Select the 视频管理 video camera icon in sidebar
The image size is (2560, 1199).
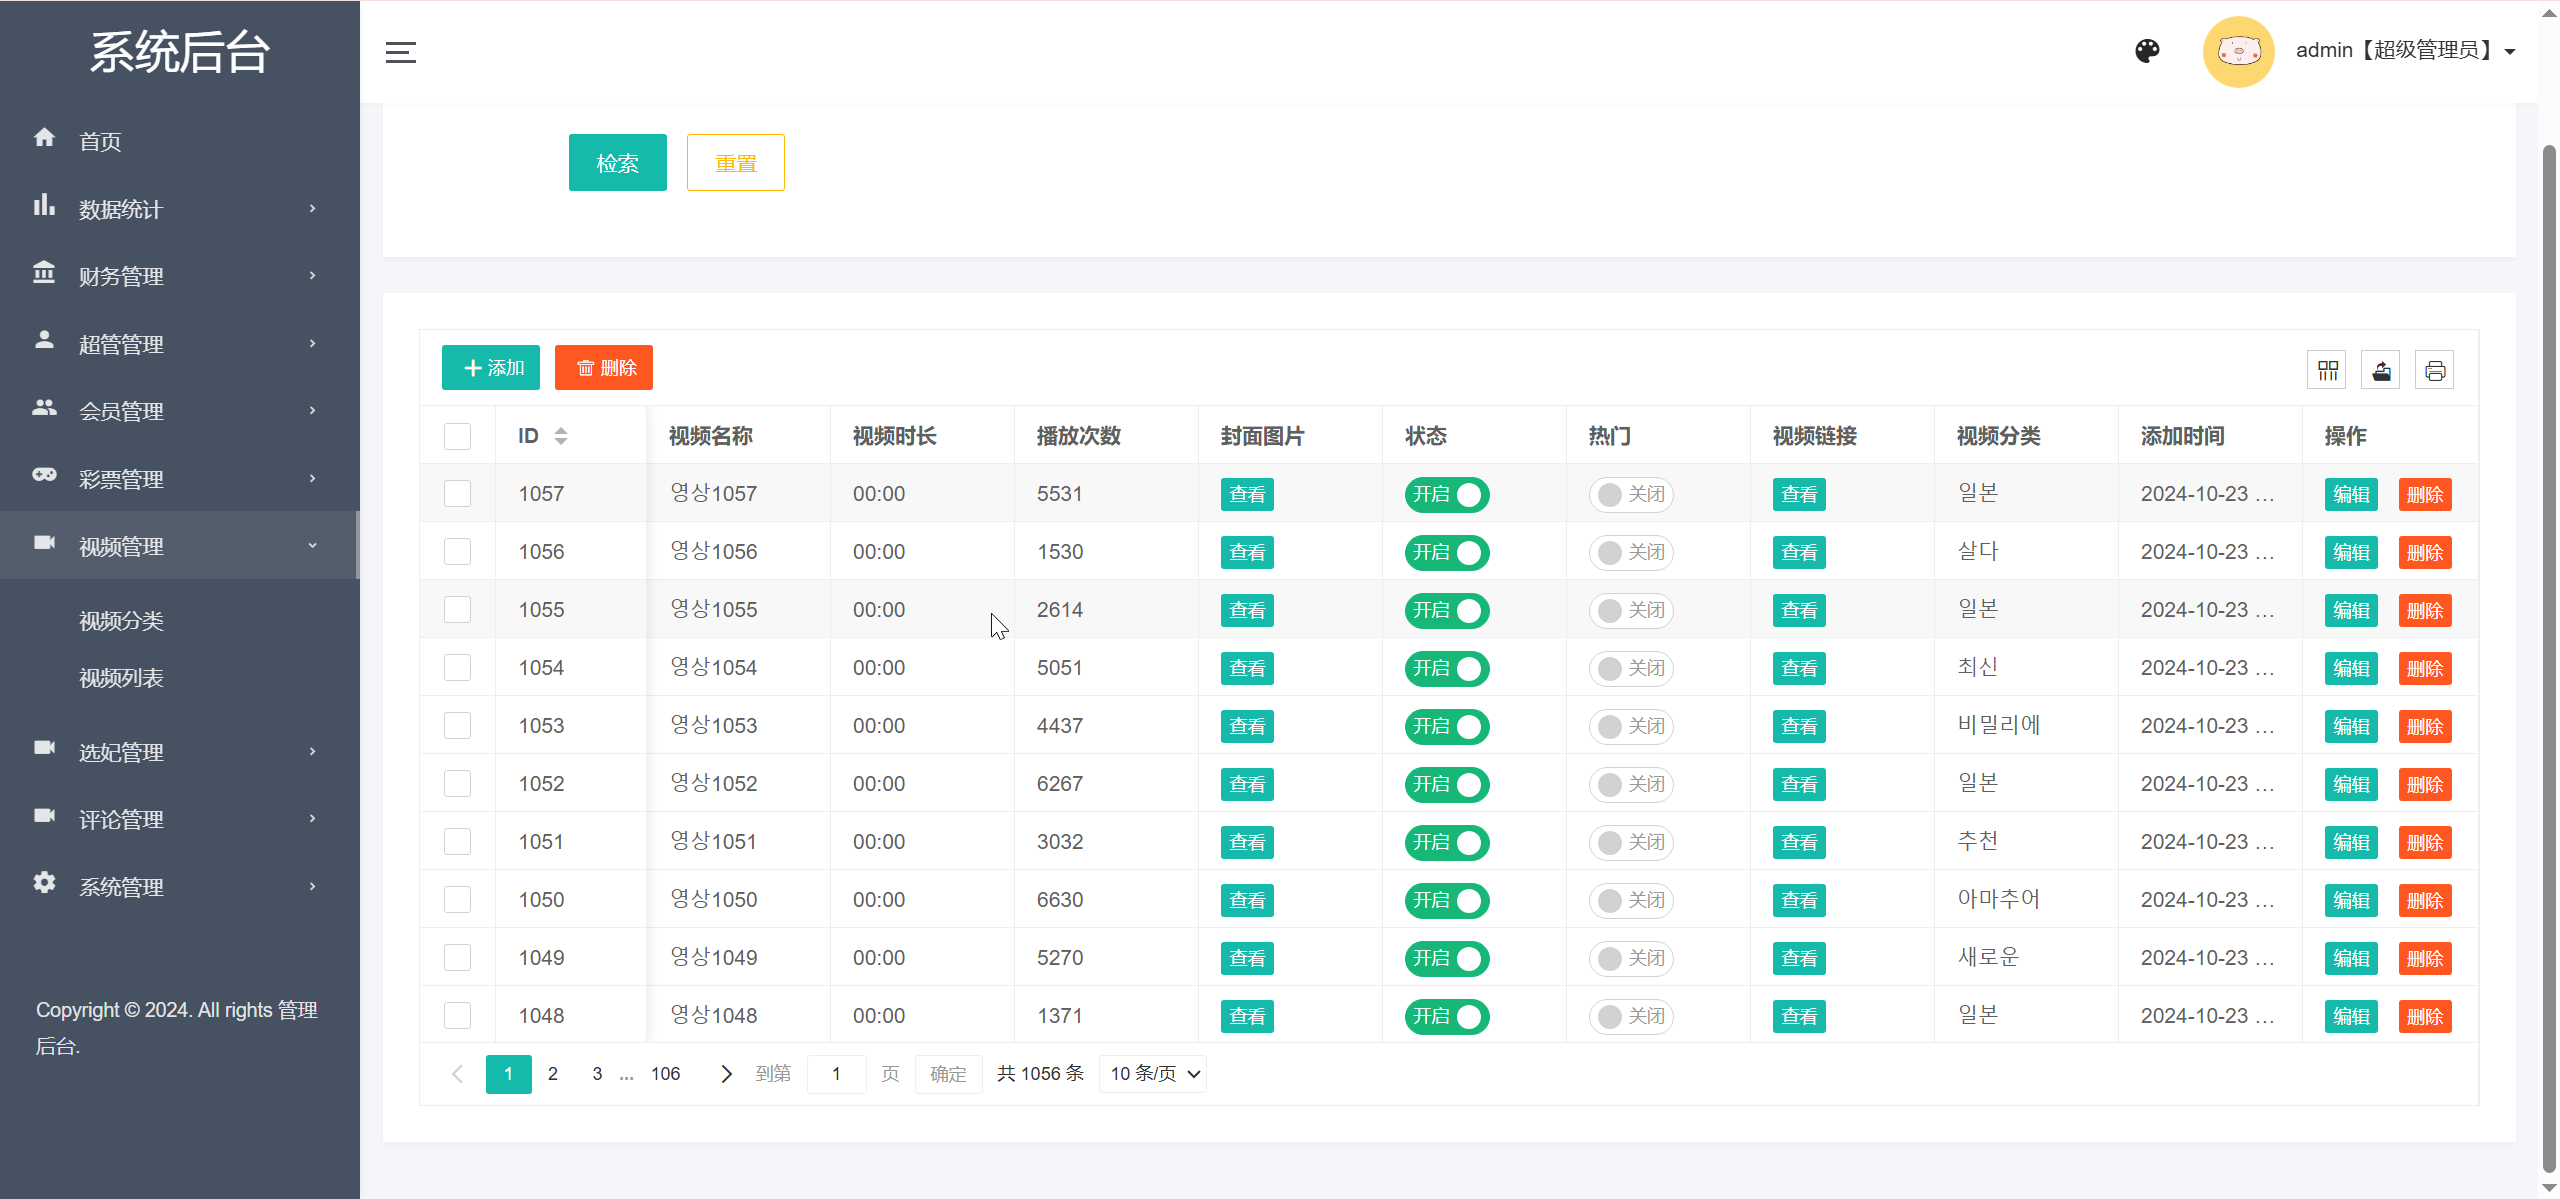[x=44, y=544]
